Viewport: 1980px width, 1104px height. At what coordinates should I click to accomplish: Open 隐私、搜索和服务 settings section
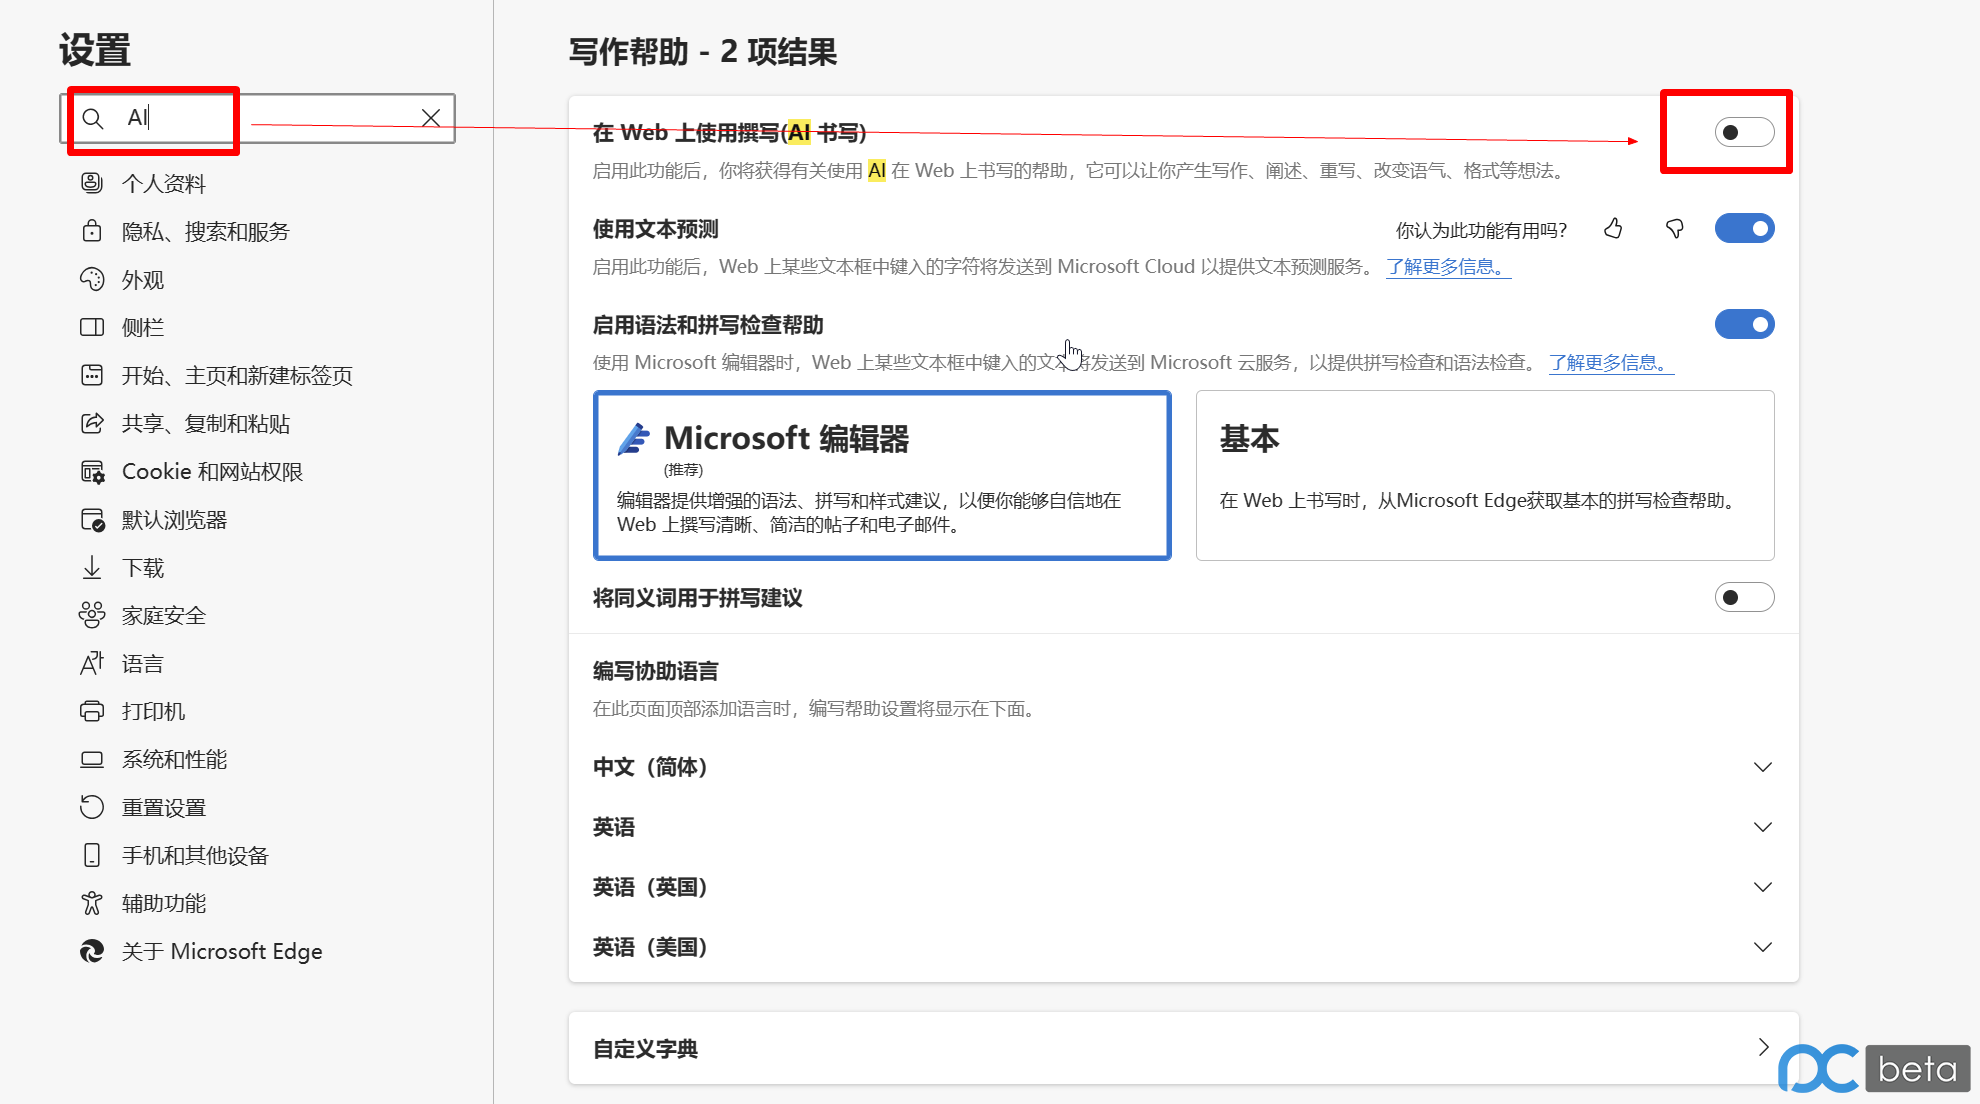(x=205, y=231)
